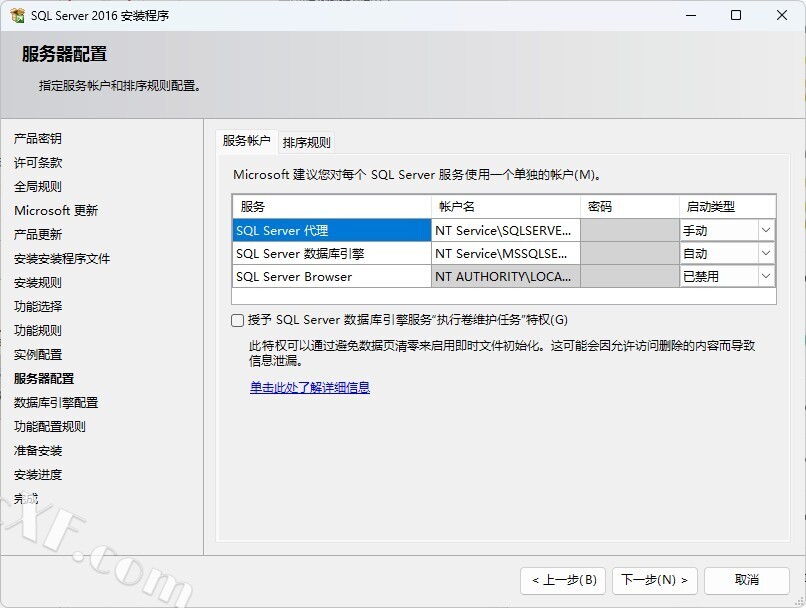The height and width of the screenshot is (608, 806).
Task: Select 产品密钥 step in the sidebar
Action: [x=38, y=138]
